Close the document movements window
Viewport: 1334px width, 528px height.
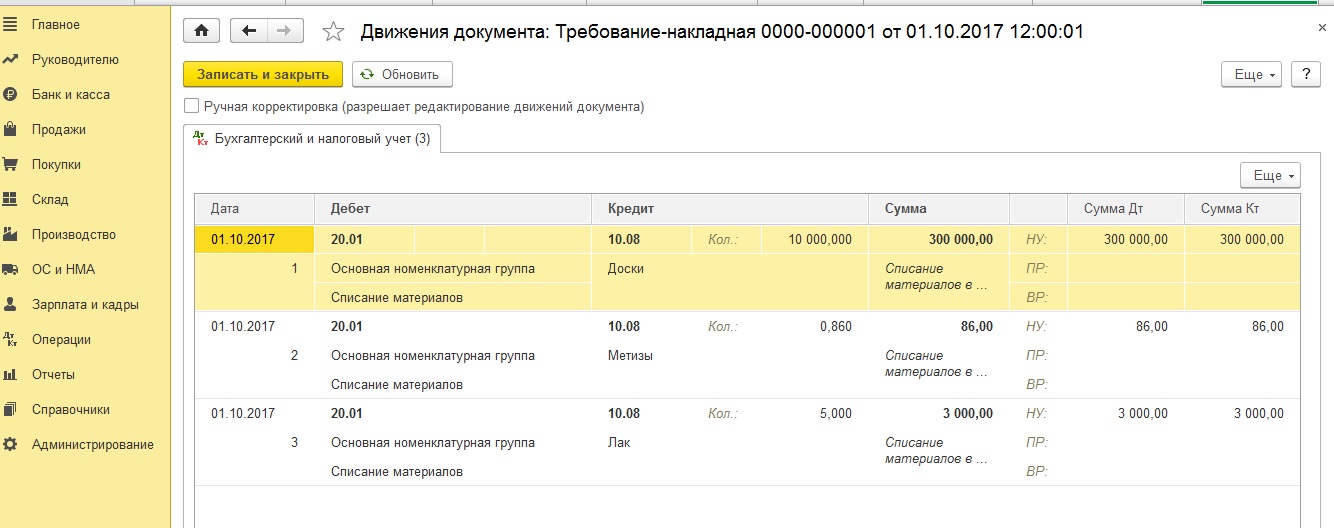[x=1322, y=29]
